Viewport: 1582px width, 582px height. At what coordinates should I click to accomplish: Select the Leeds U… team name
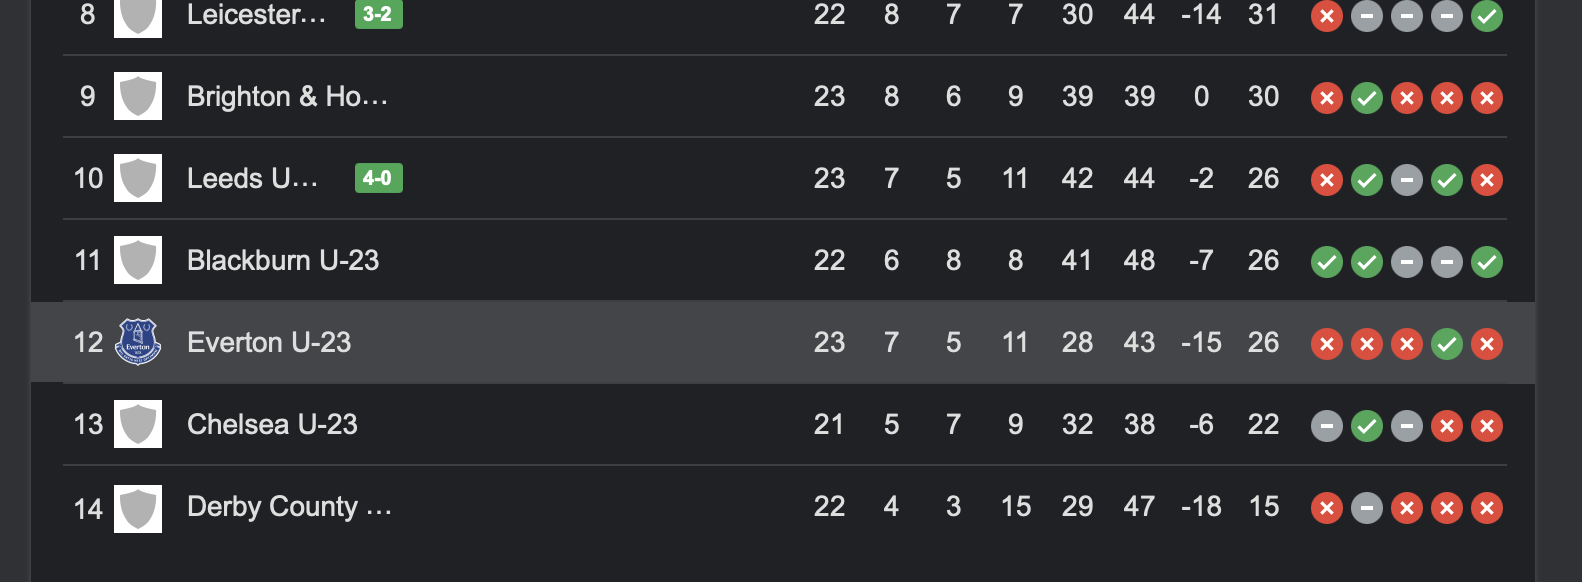click(x=253, y=178)
